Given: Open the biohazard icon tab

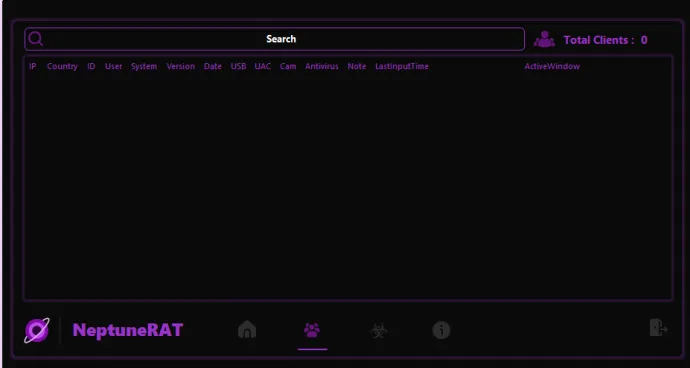Looking at the screenshot, I should [x=378, y=330].
